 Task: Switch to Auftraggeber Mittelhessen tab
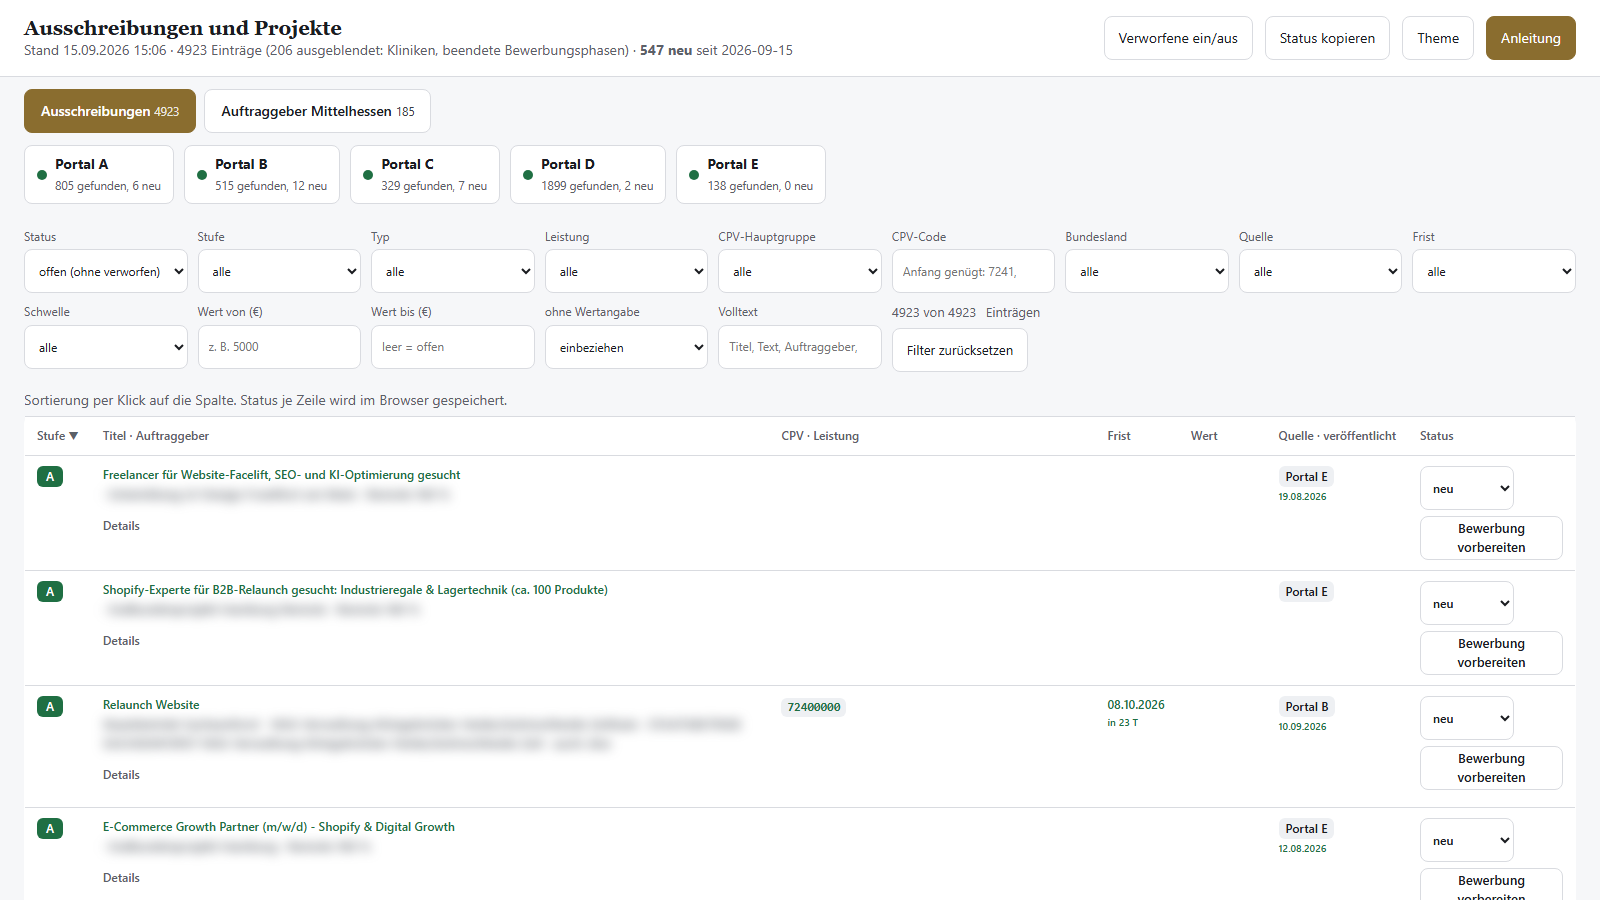(317, 111)
